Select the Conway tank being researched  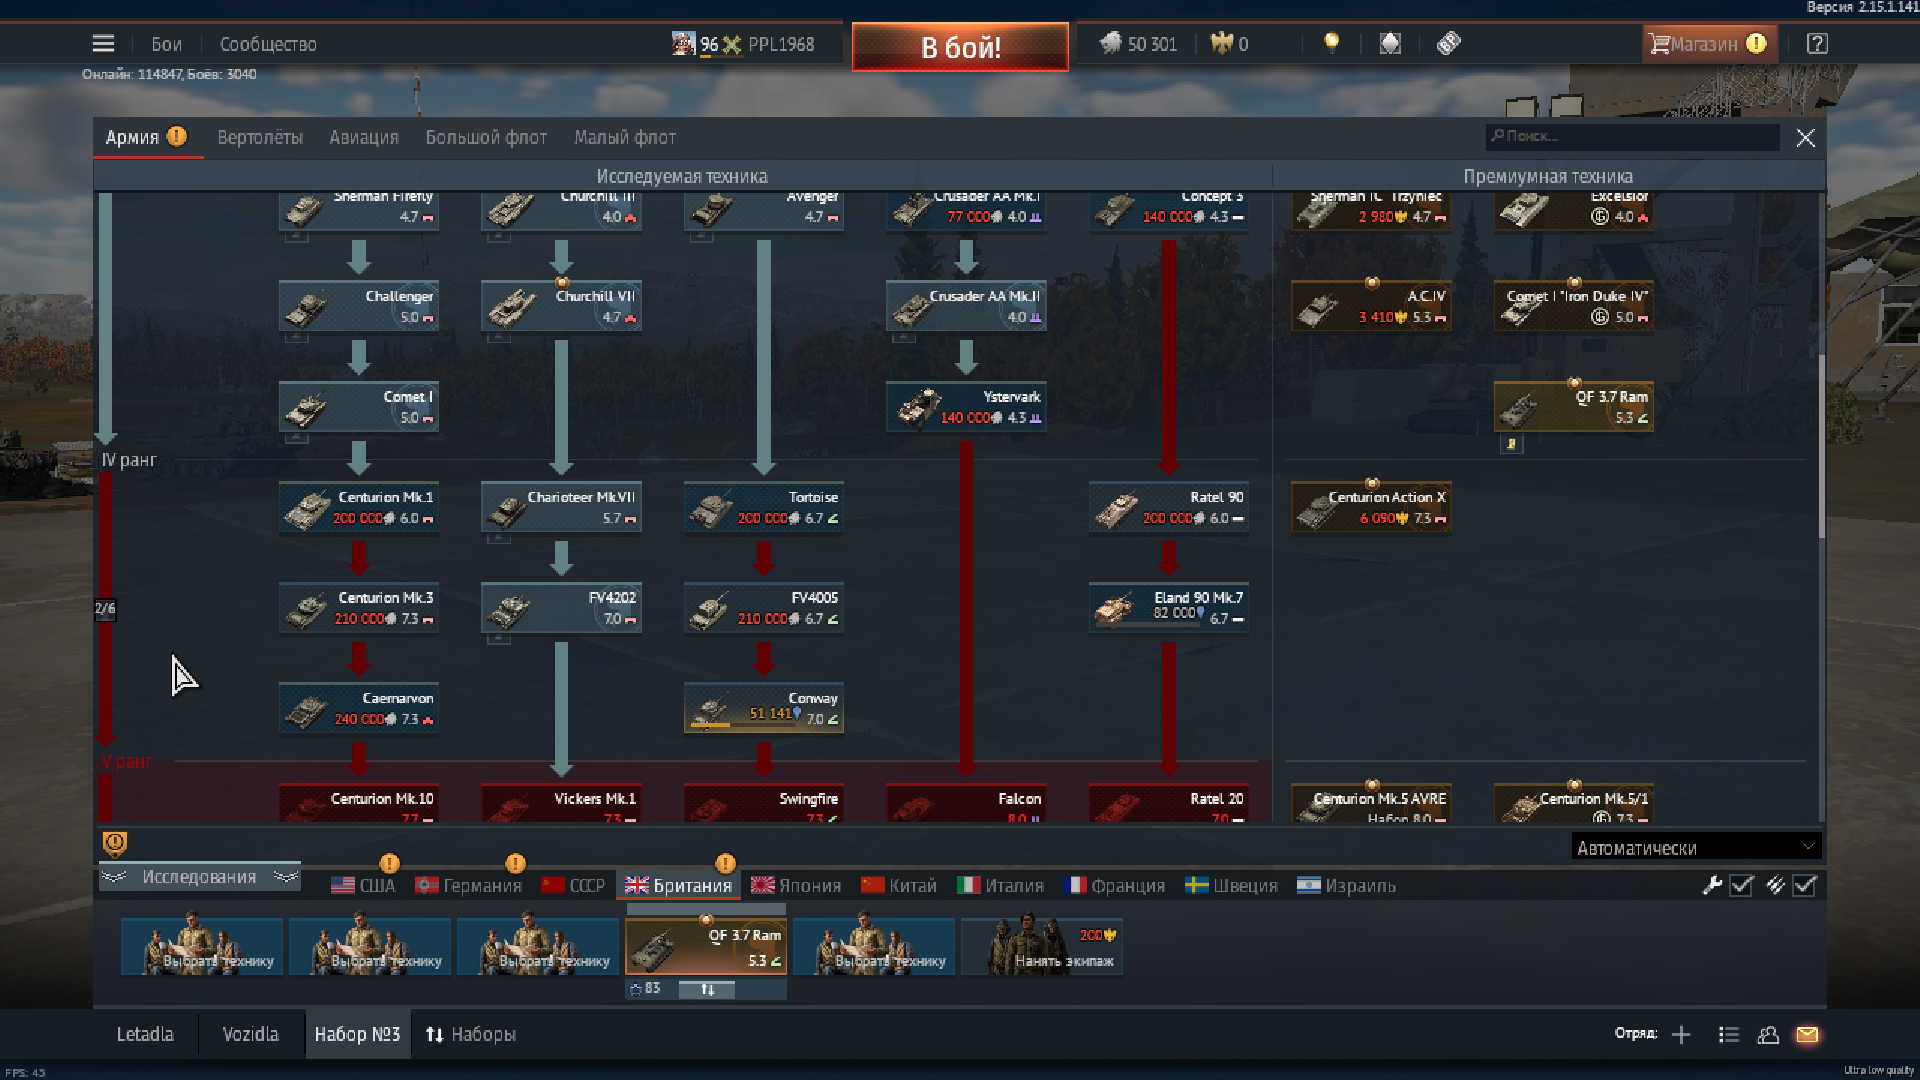[764, 708]
